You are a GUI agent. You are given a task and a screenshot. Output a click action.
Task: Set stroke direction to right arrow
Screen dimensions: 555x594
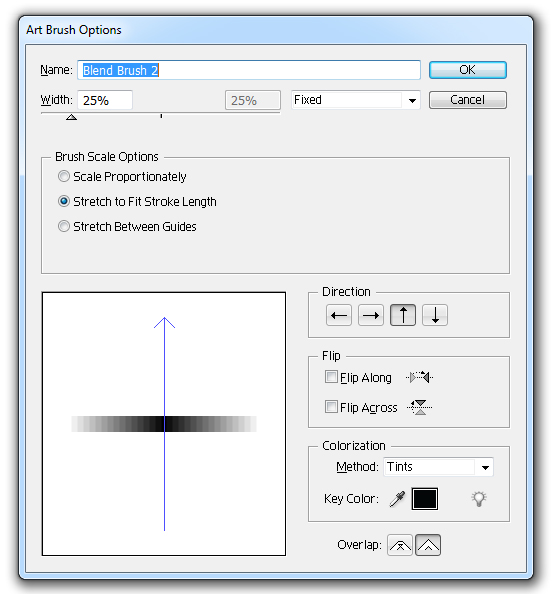[371, 315]
